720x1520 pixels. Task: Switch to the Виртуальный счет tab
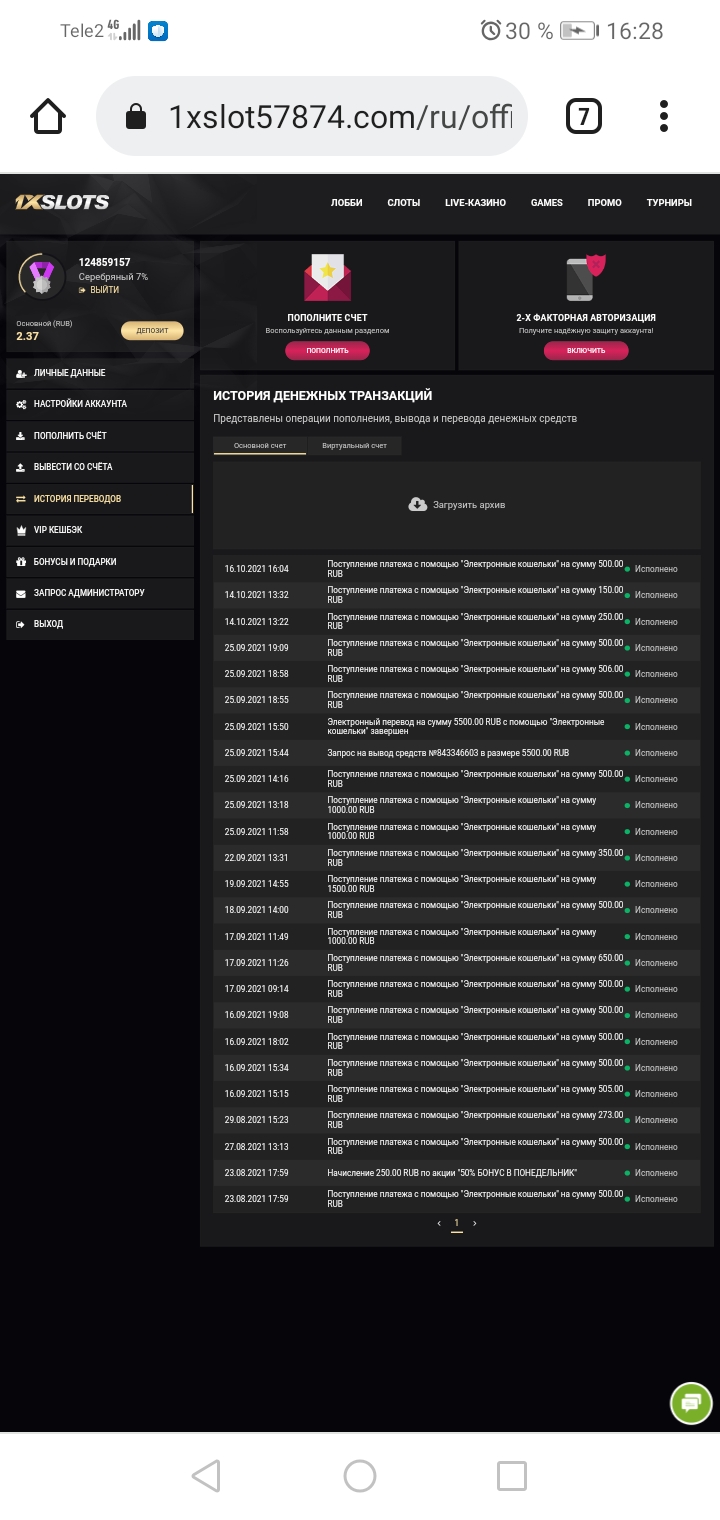353,446
